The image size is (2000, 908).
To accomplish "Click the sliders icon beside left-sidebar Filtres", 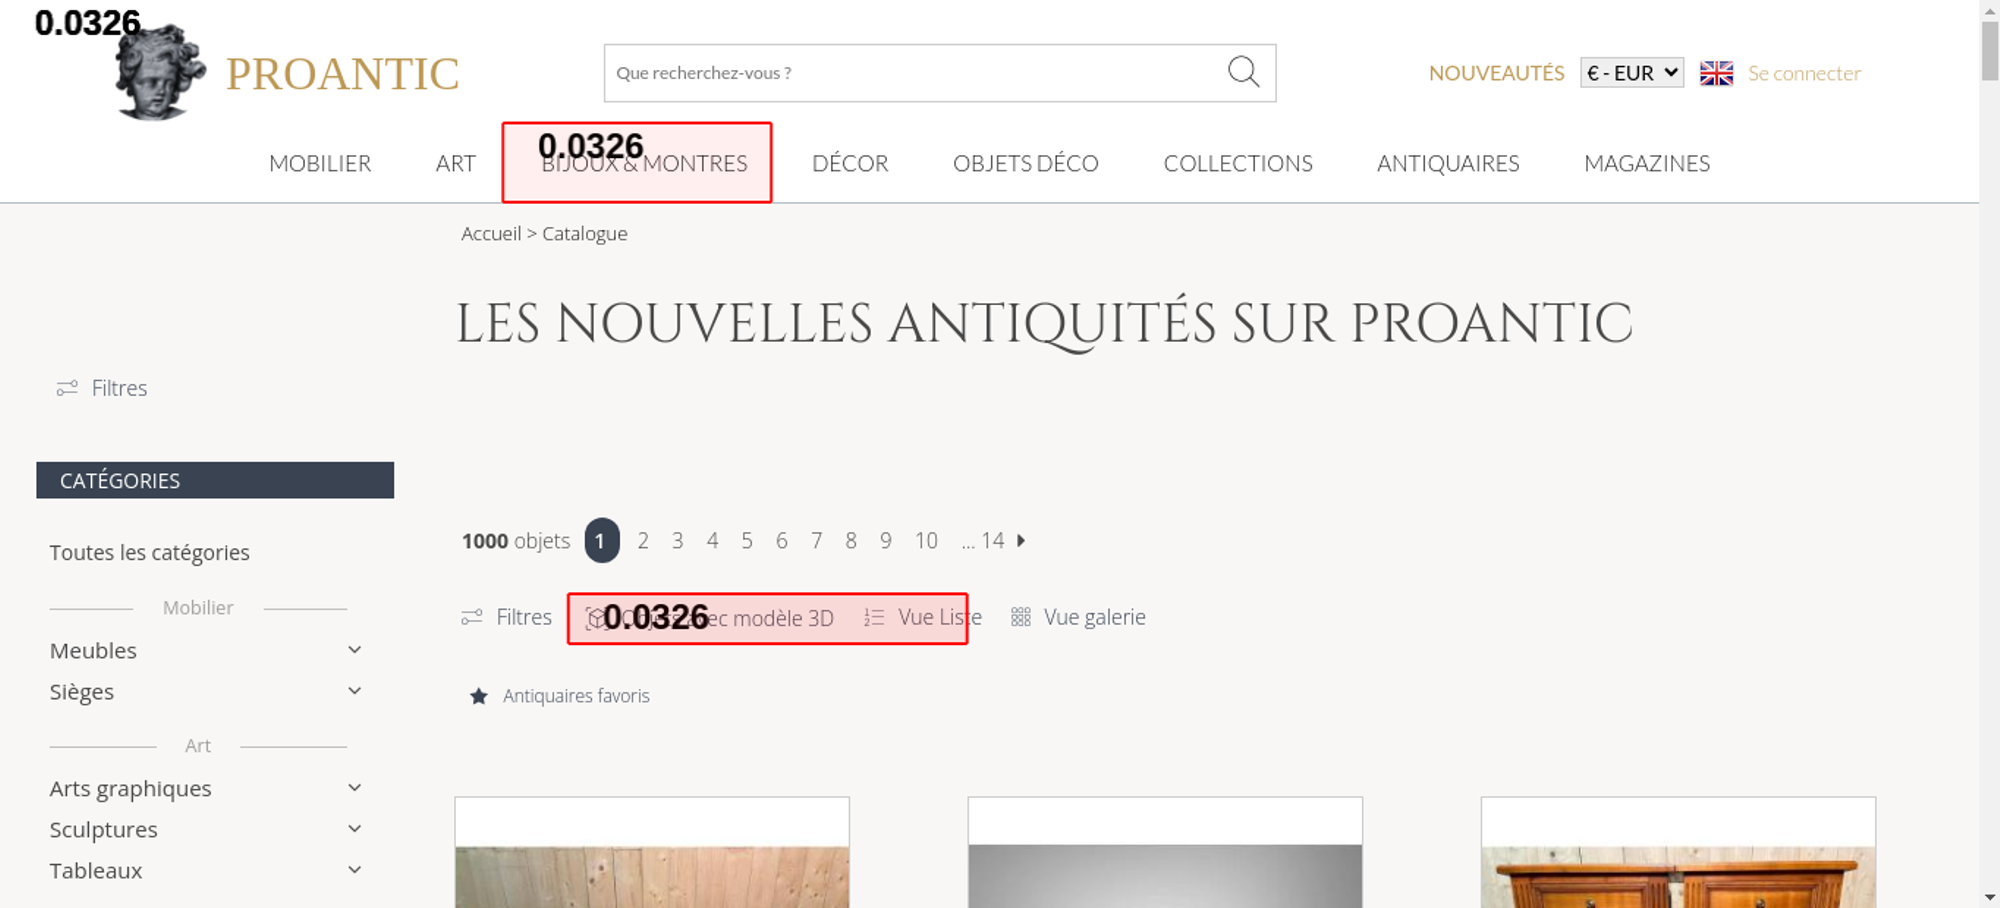I will 67,388.
